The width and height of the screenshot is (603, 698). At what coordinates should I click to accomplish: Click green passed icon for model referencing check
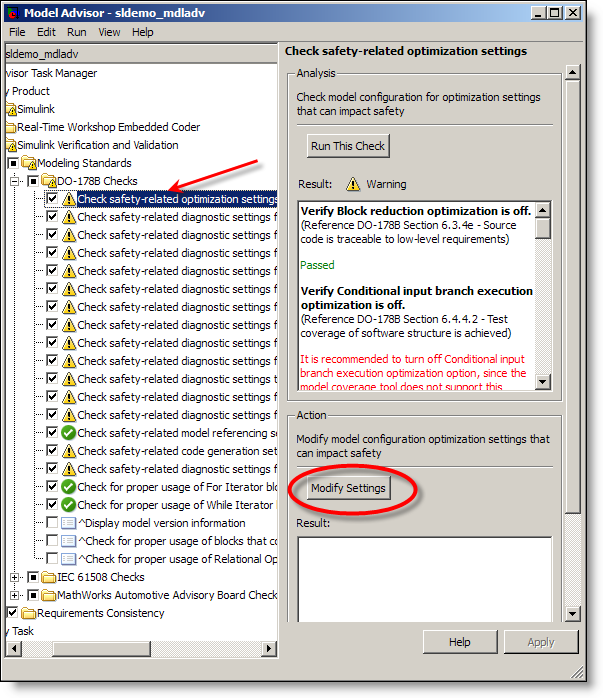coord(68,433)
